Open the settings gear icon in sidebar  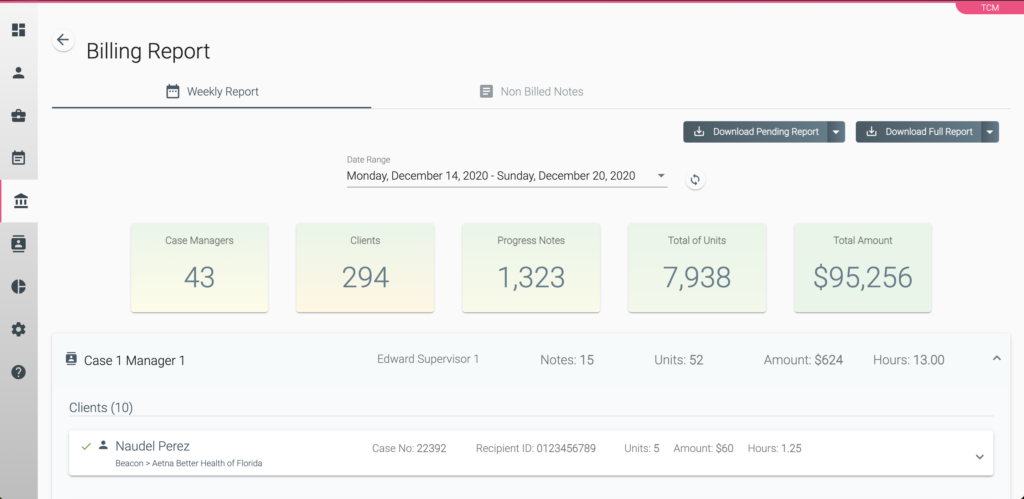coord(19,330)
